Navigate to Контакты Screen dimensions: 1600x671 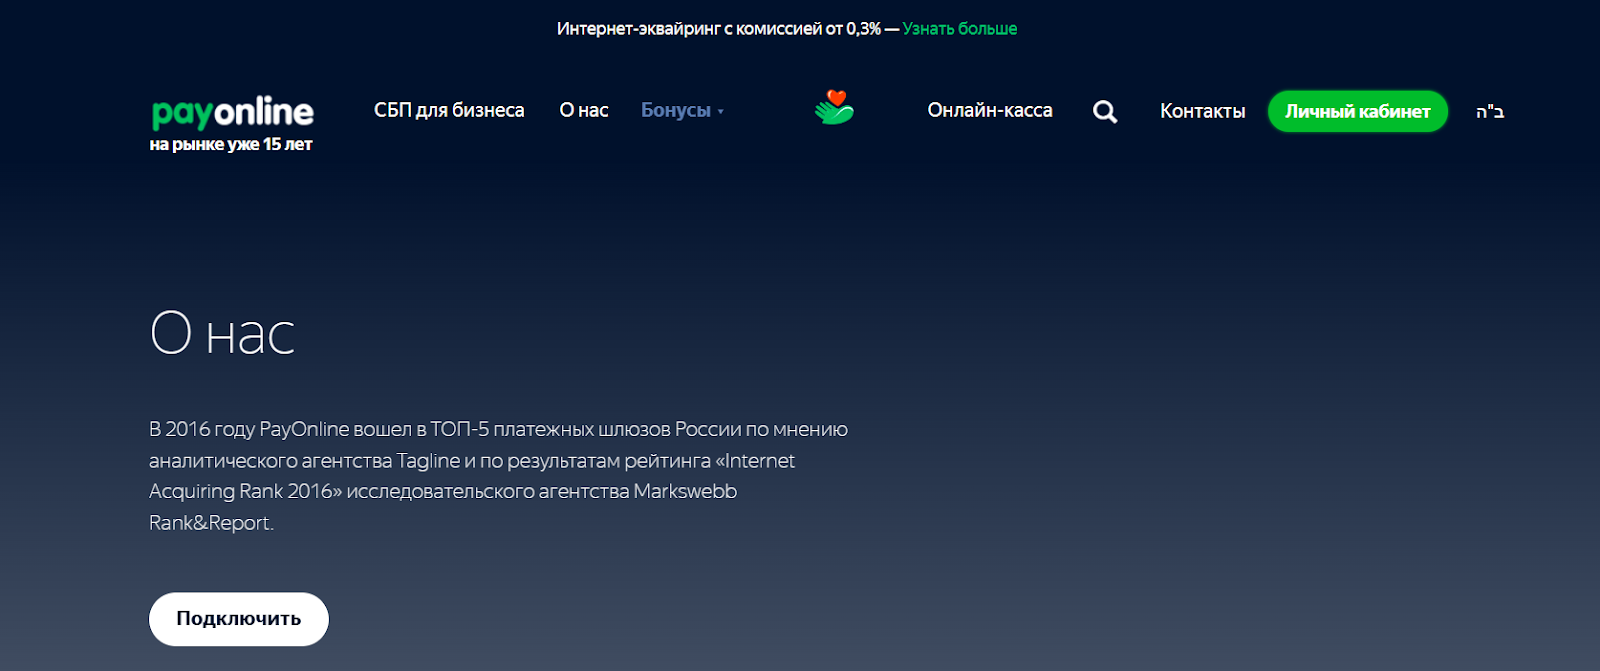pyautogui.click(x=1202, y=111)
